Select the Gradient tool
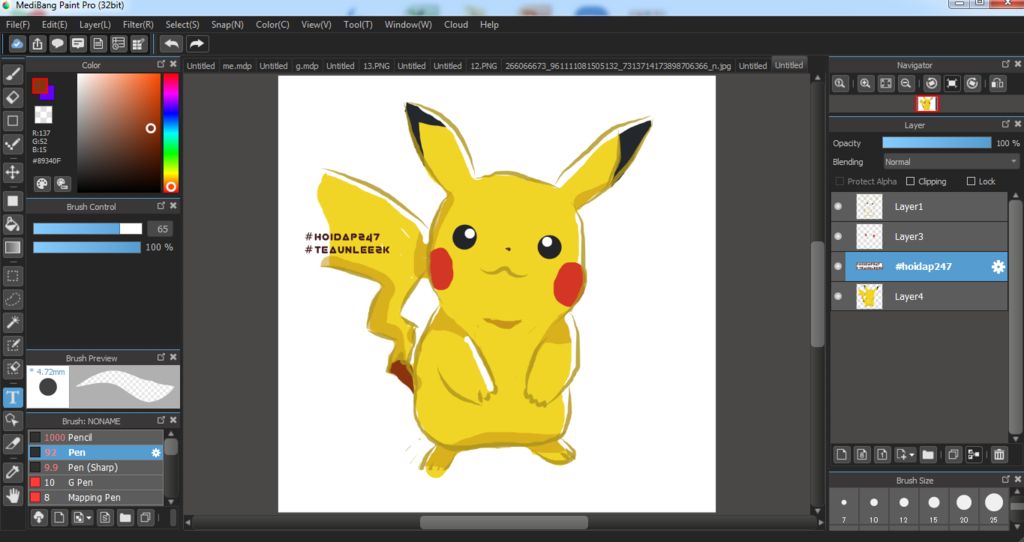 pyautogui.click(x=12, y=247)
